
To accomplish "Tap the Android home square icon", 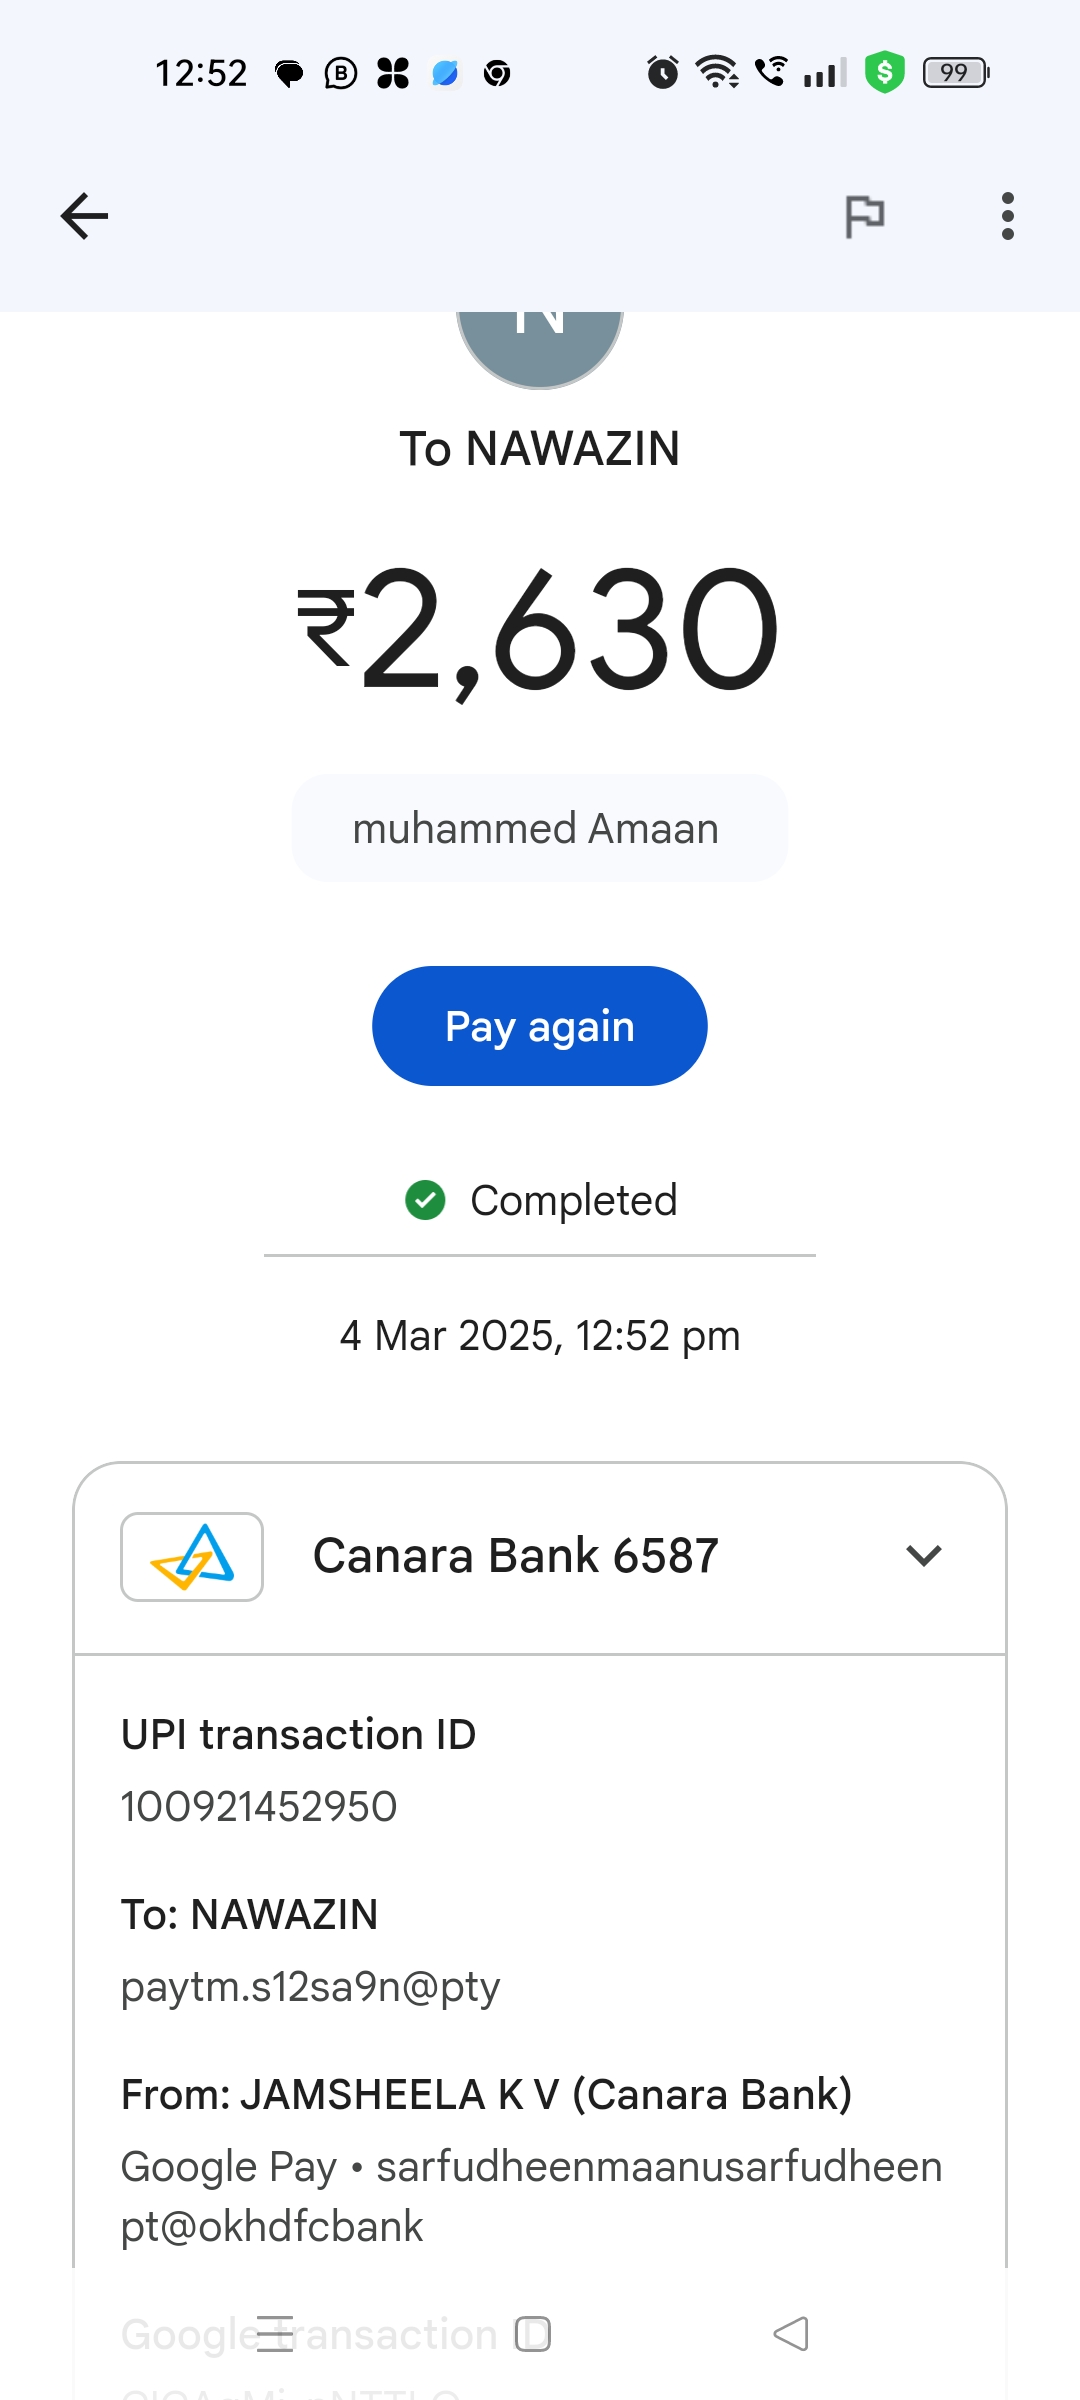I will point(533,2334).
